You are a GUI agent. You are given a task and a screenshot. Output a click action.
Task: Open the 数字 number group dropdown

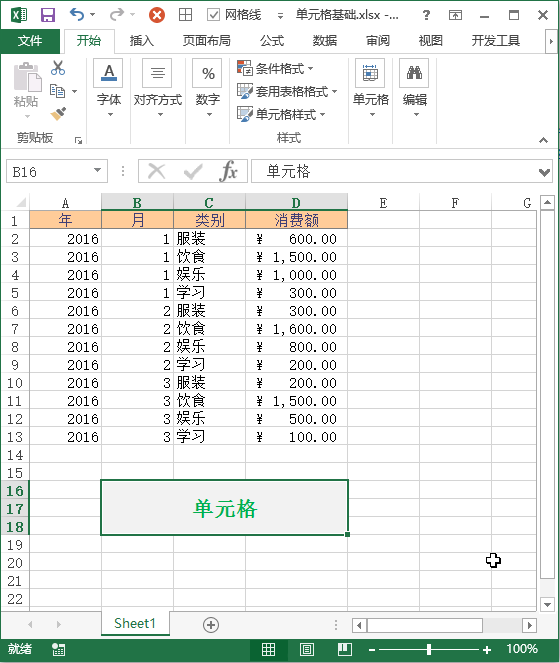208,88
